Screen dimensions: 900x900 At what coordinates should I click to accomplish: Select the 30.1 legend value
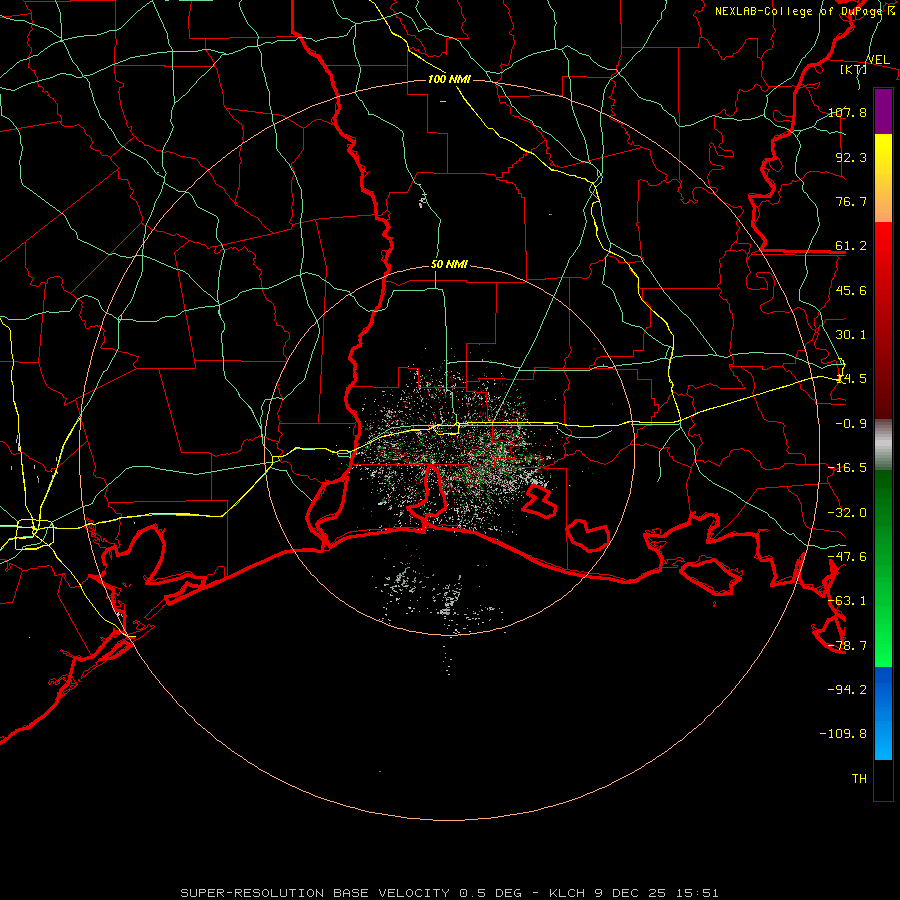pos(851,335)
